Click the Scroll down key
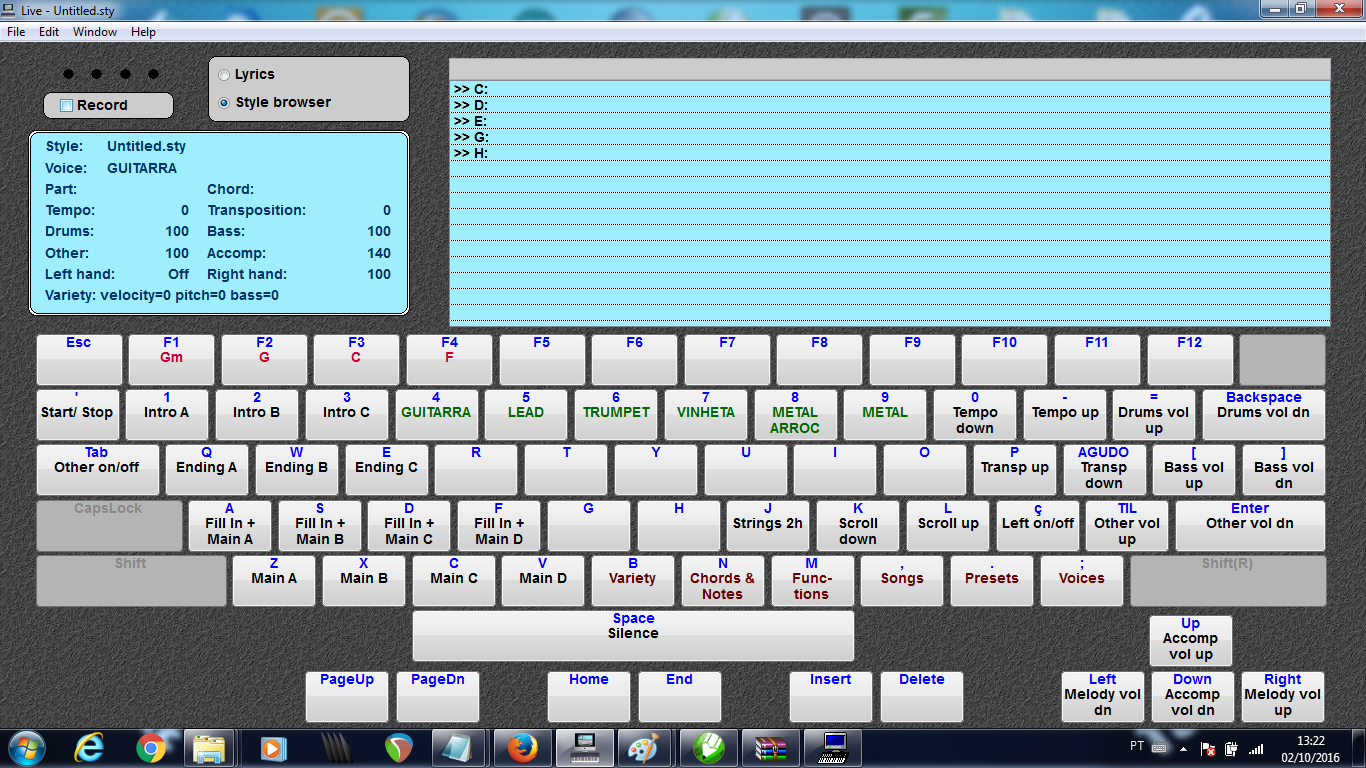The height and width of the screenshot is (768, 1366). [x=858, y=526]
